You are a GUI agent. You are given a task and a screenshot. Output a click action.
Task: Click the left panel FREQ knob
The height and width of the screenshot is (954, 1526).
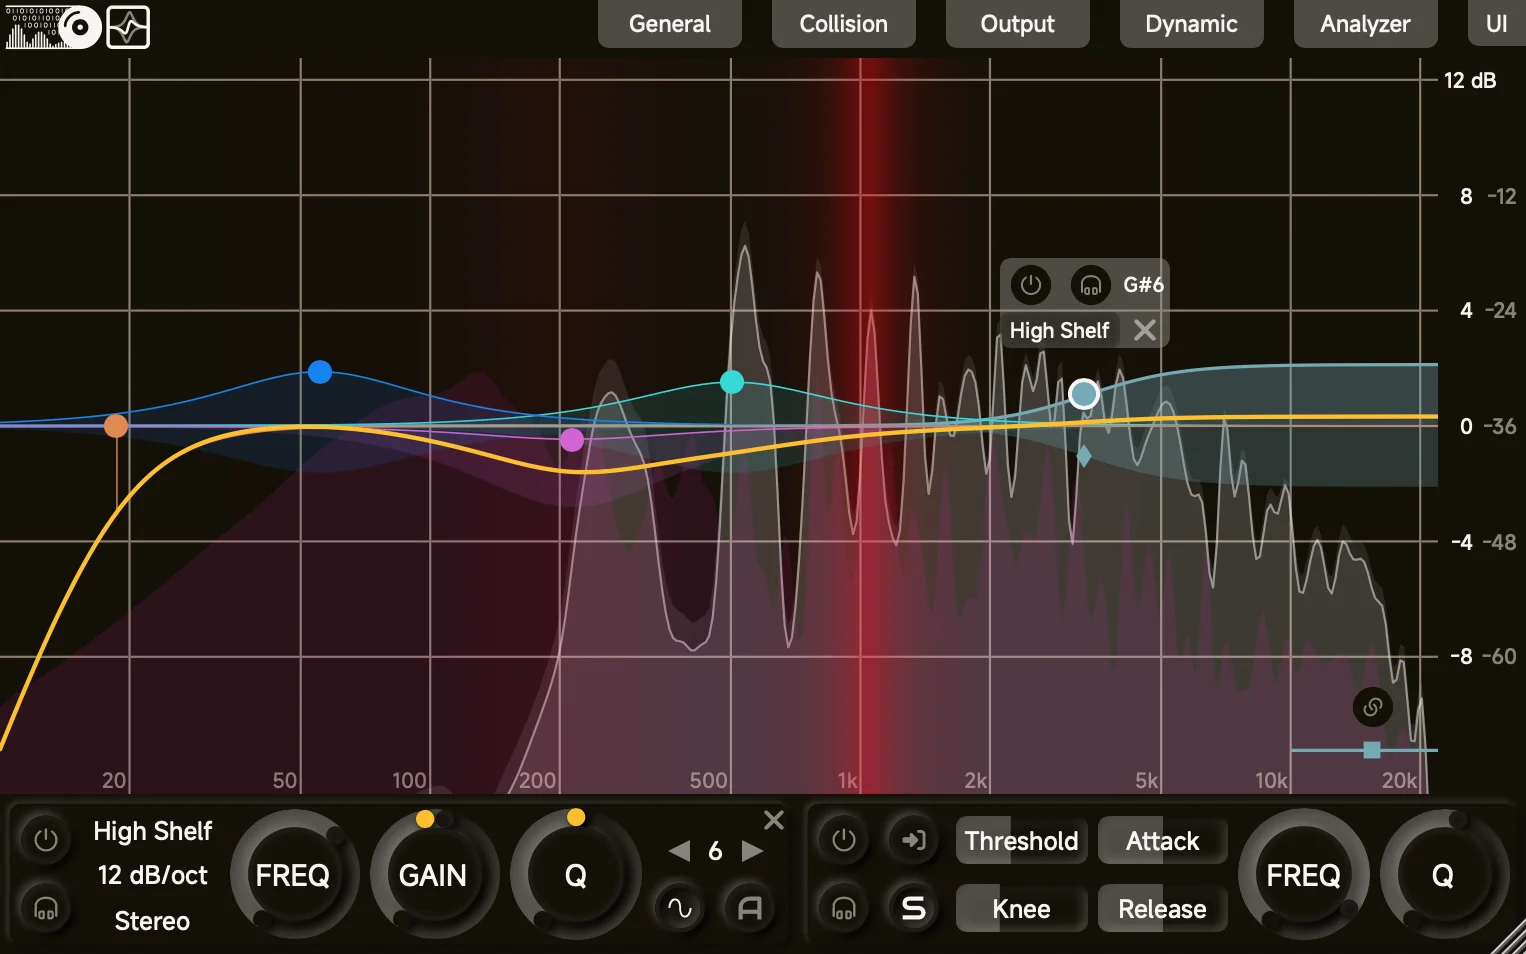(x=293, y=875)
